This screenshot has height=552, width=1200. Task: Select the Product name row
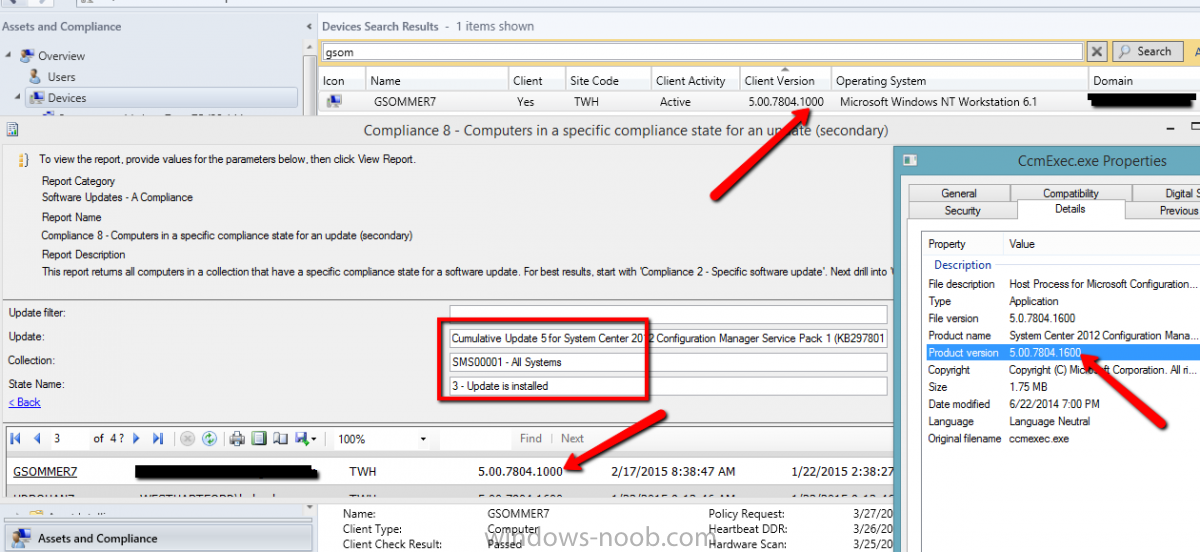point(1062,335)
